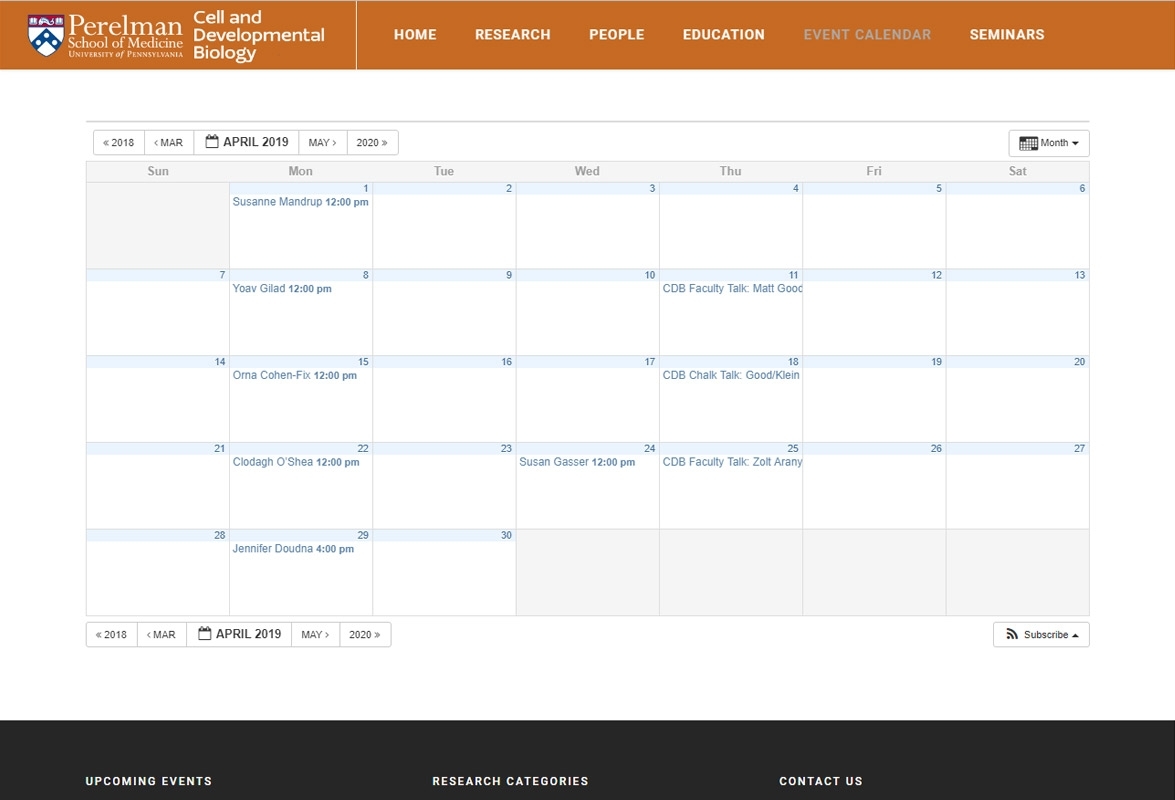Select day number 15 in the calendar

(x=363, y=363)
